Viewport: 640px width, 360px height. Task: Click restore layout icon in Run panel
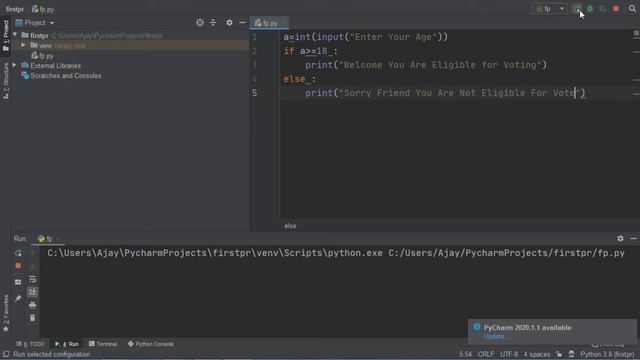click(x=18, y=282)
